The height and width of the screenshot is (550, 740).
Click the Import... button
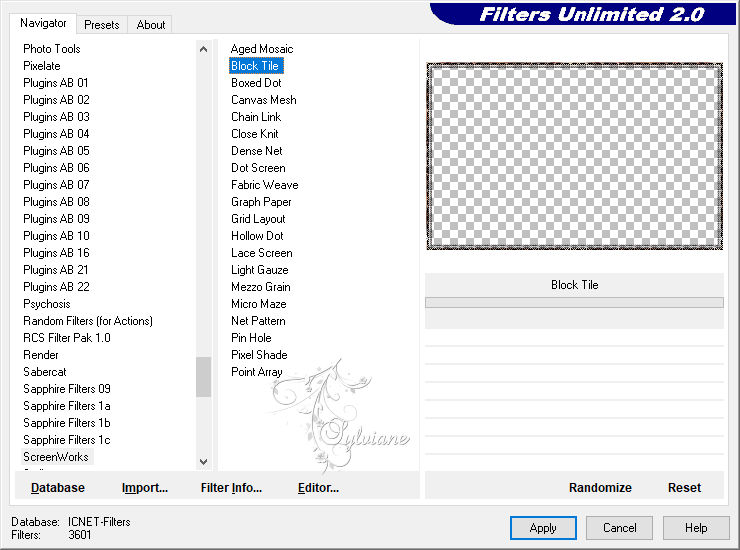point(144,488)
